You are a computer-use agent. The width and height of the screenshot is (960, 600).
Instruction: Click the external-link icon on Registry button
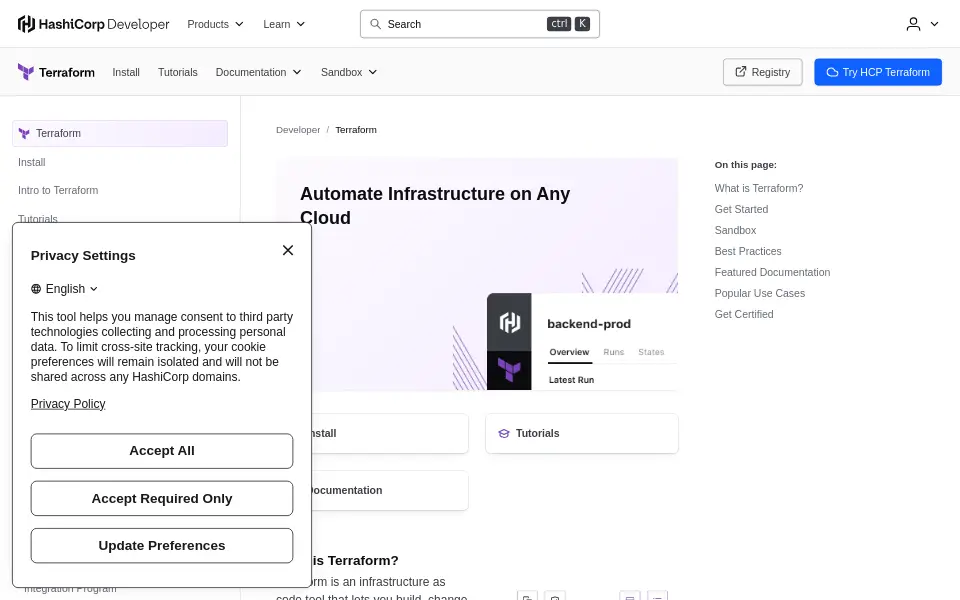coord(740,72)
